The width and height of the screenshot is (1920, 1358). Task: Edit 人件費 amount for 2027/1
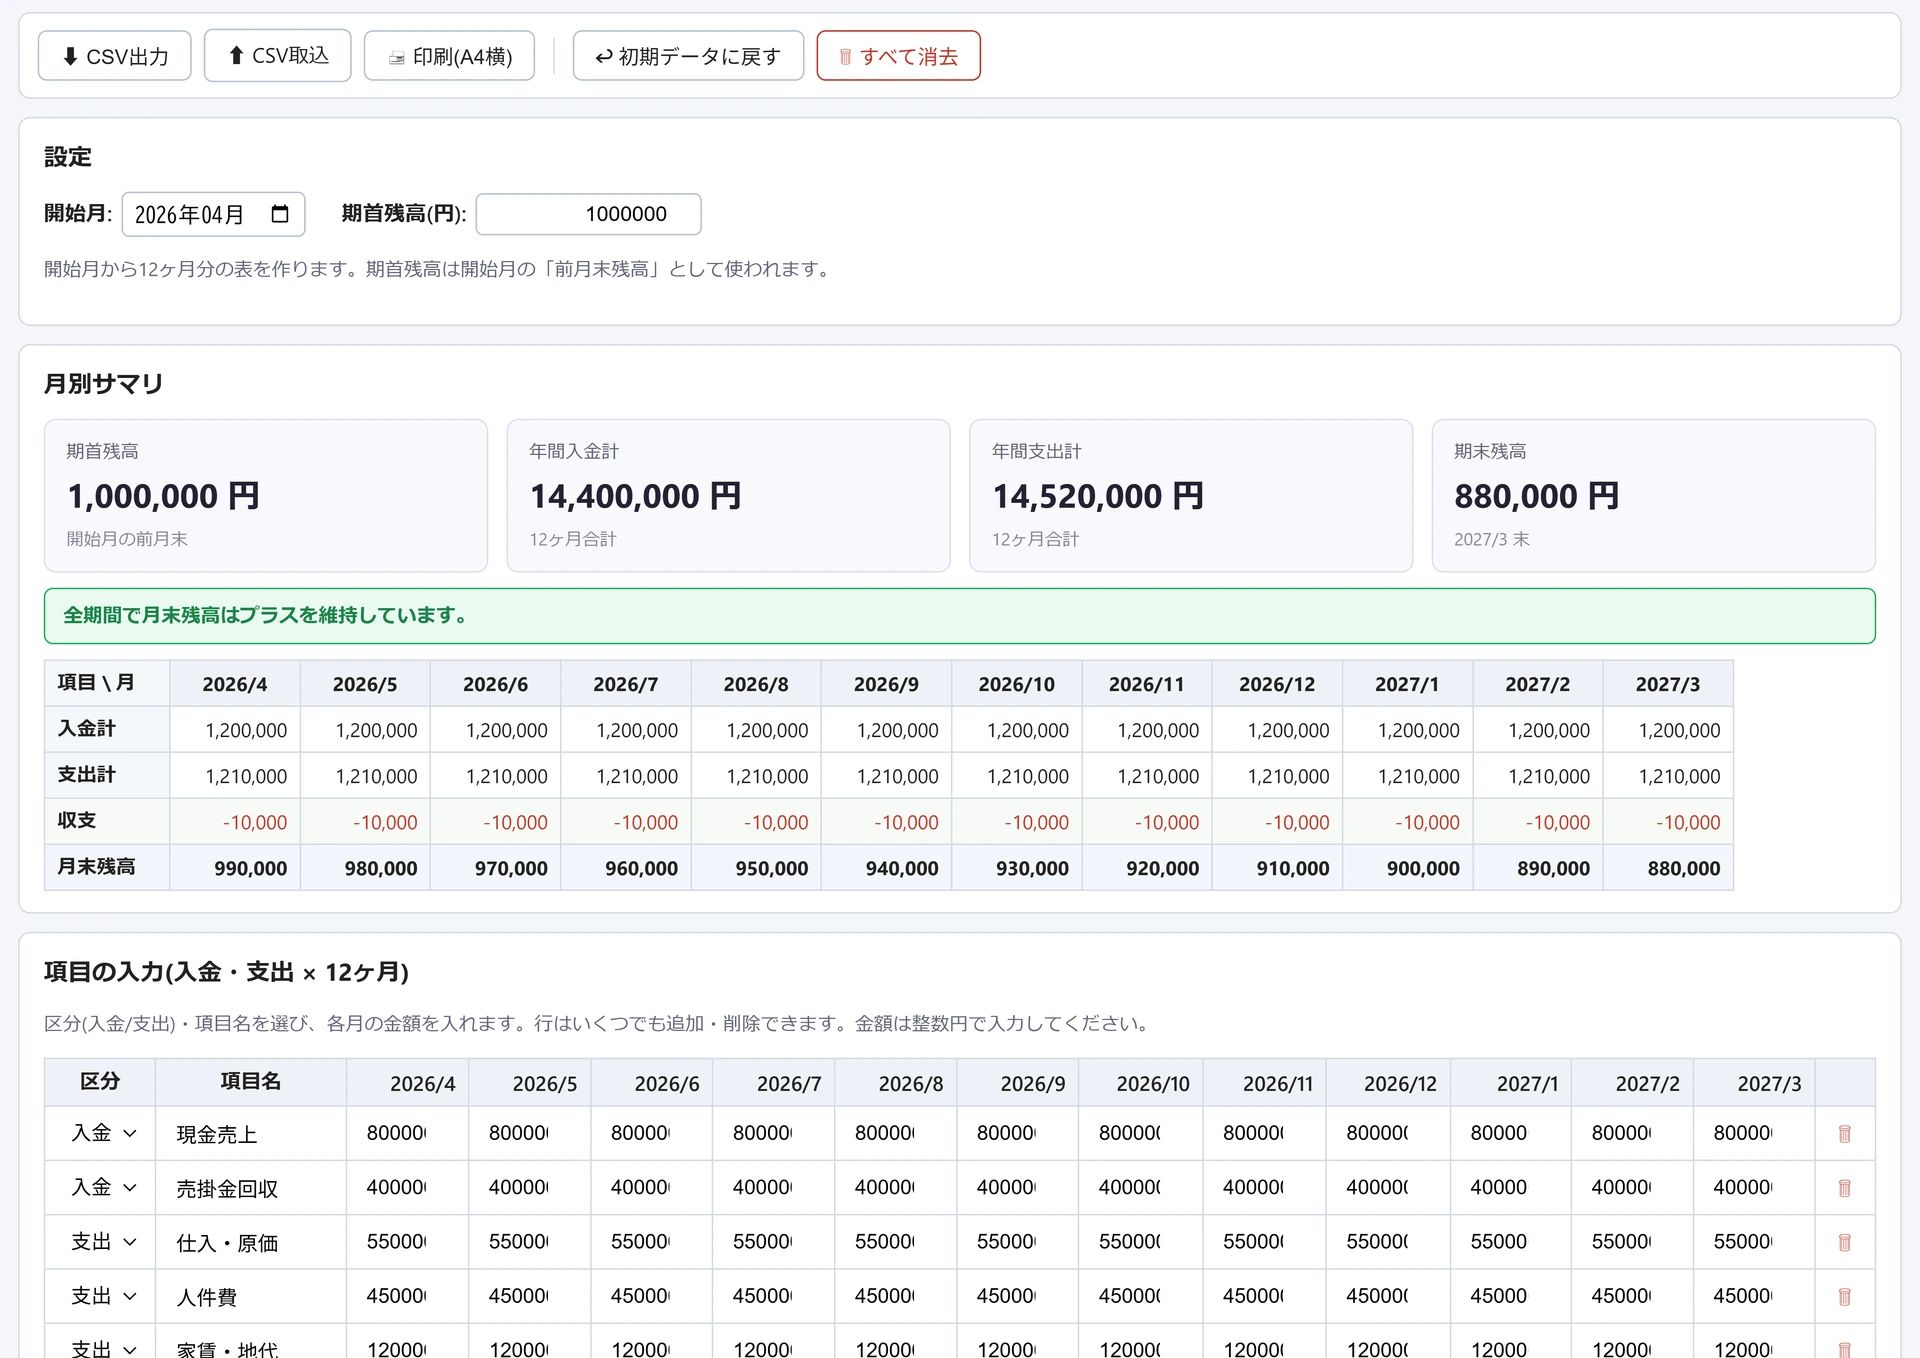point(1511,1296)
